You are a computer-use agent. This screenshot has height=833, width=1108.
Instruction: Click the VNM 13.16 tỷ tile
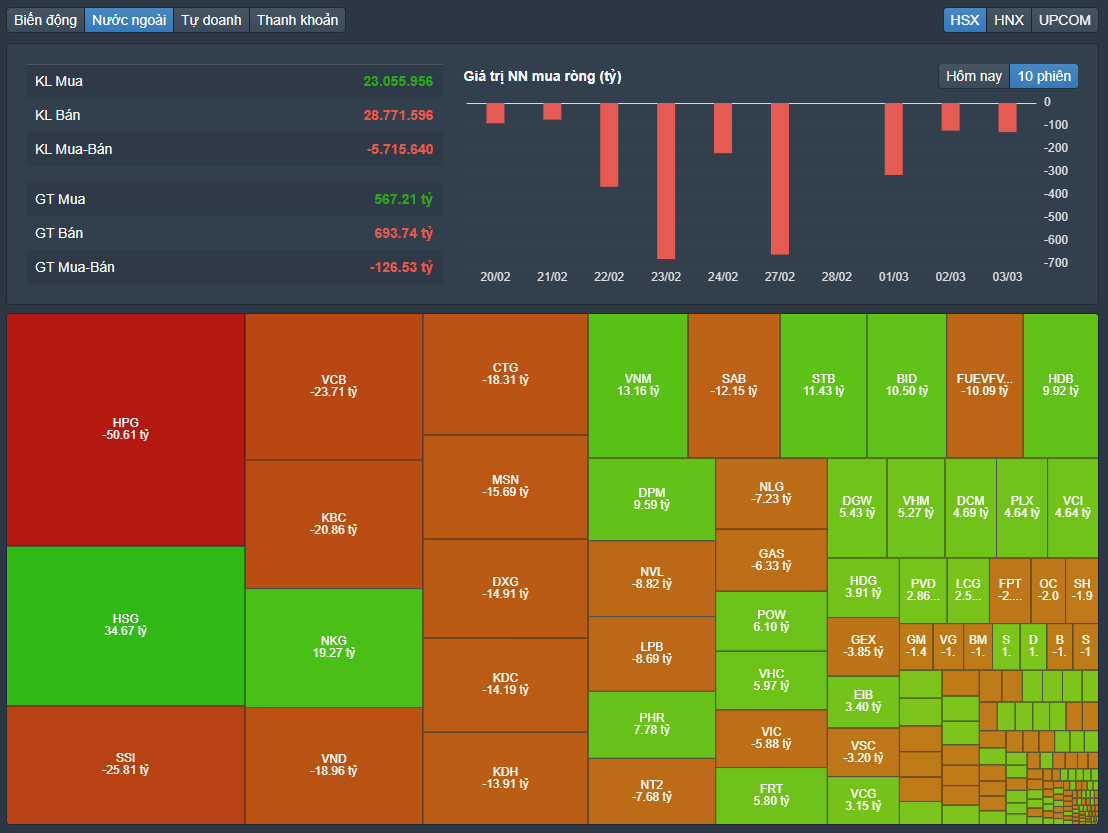638,386
